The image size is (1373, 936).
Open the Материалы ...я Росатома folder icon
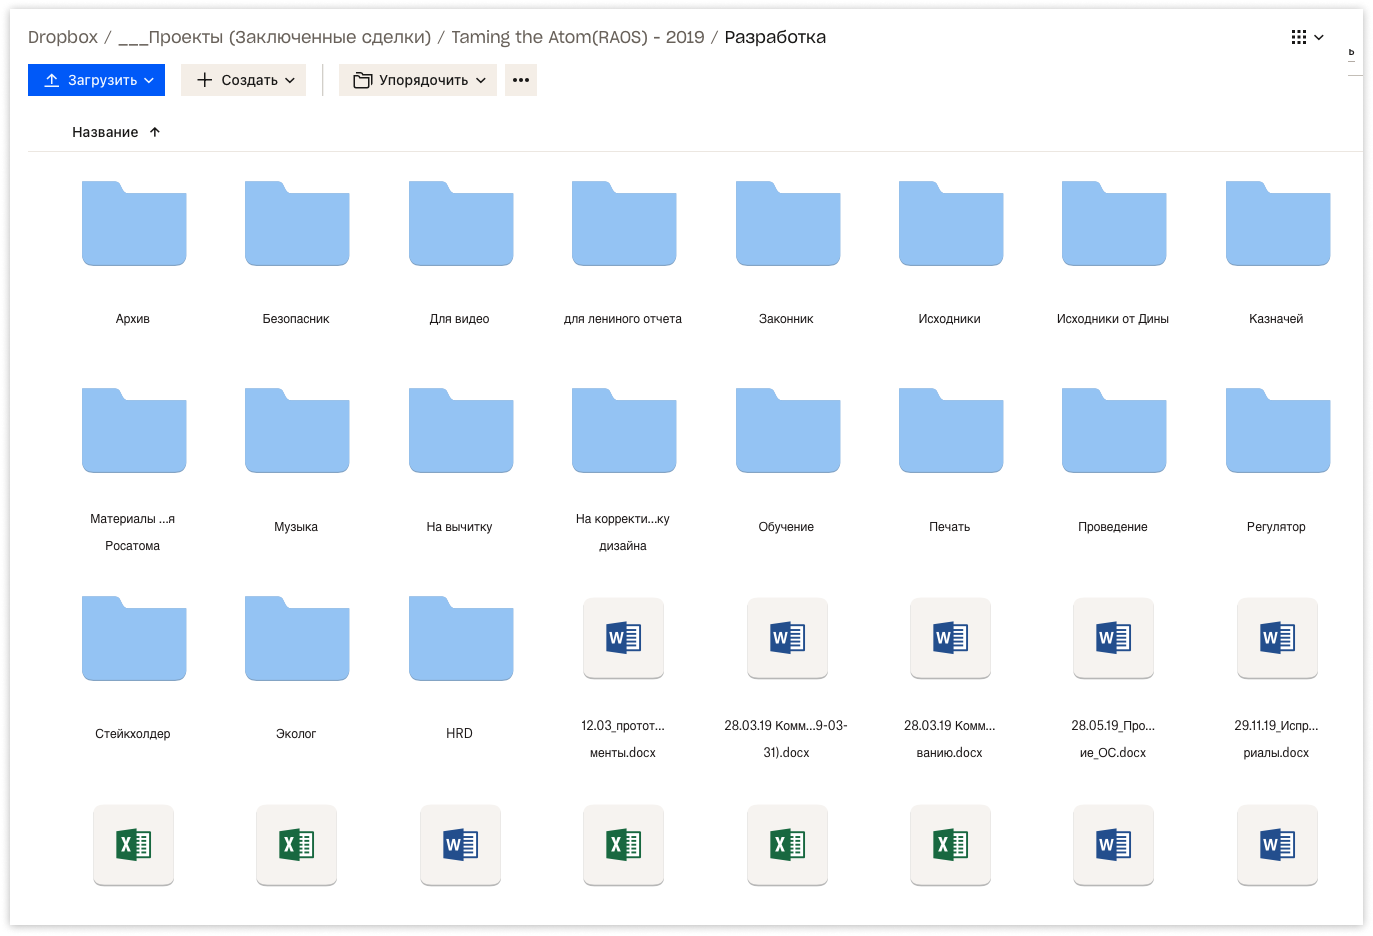coord(134,430)
